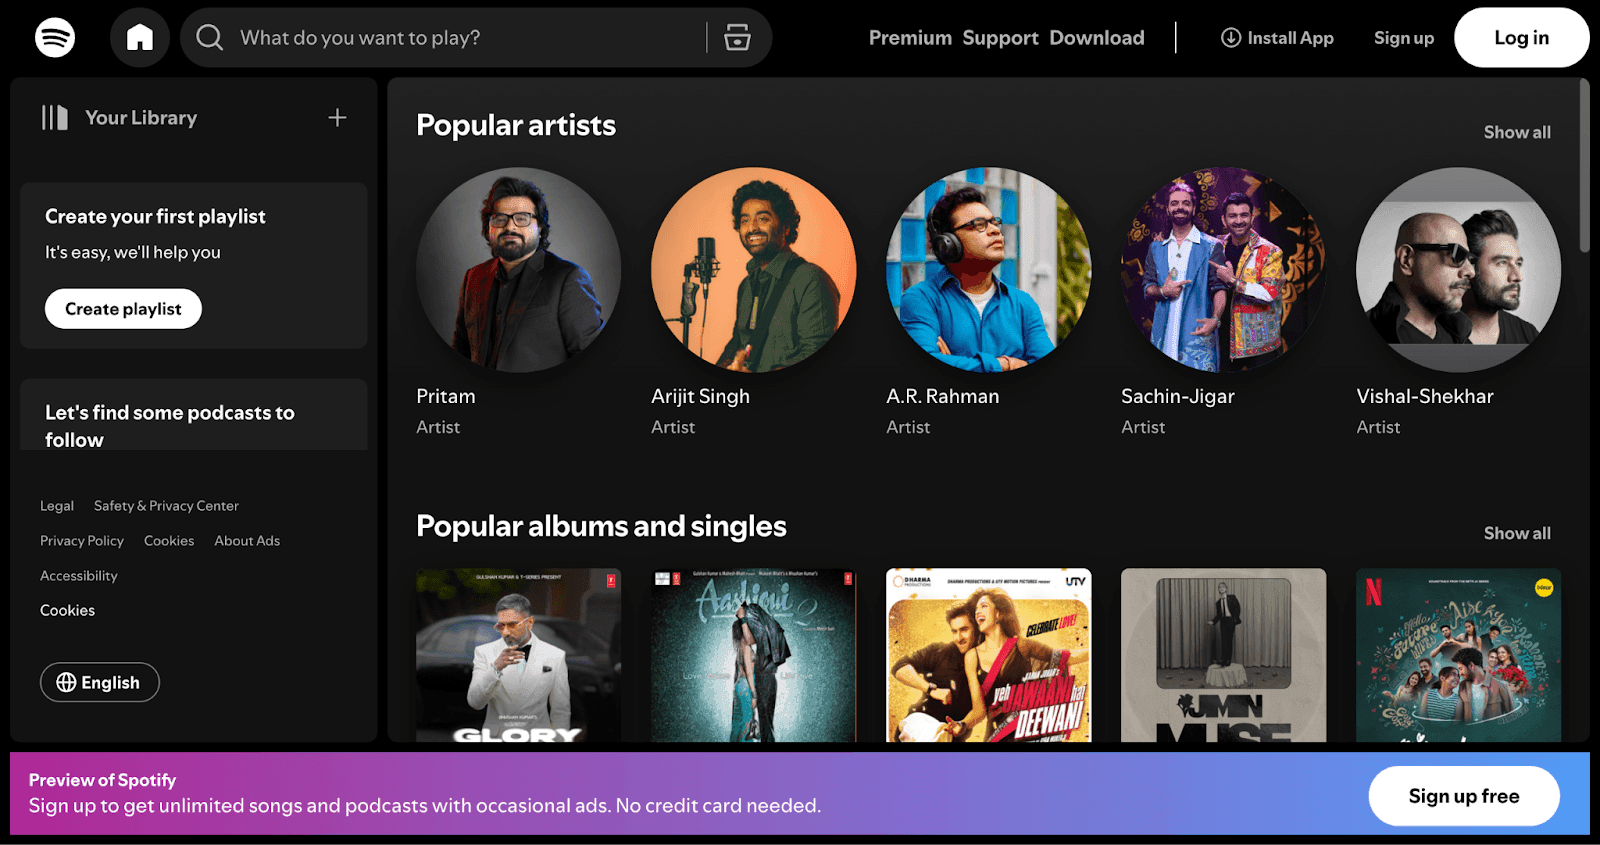This screenshot has width=1600, height=845.
Task: Select the Glory album cover
Action: pos(518,655)
